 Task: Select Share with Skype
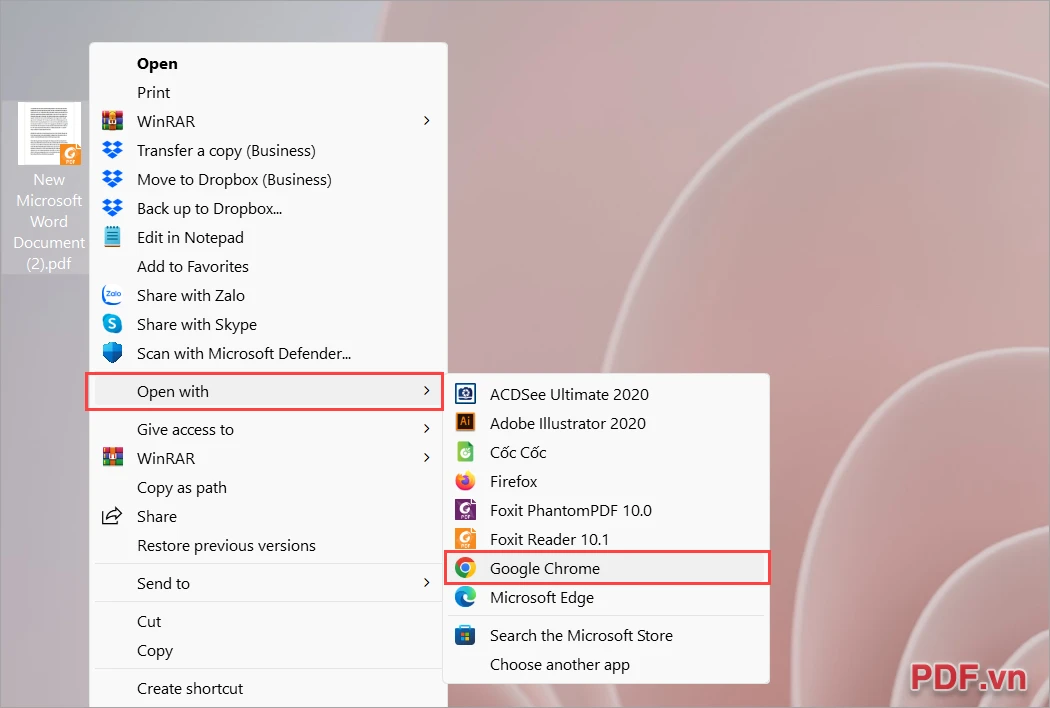click(x=268, y=324)
